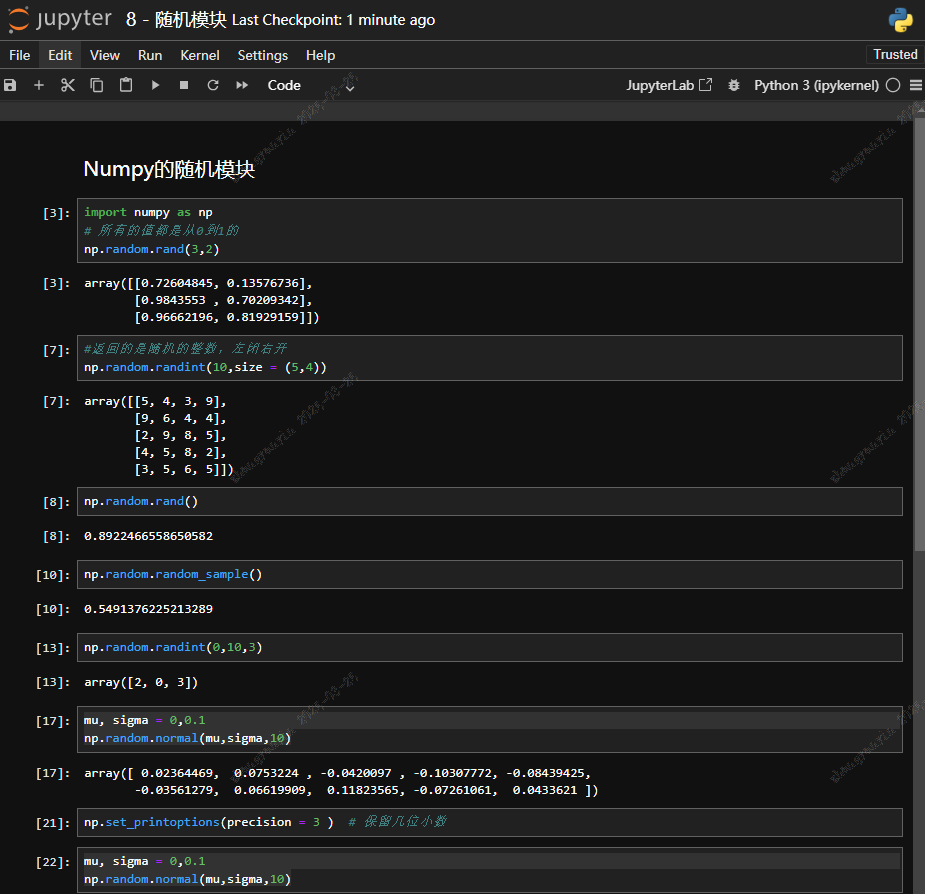Click the kernel status circle indicator
The height and width of the screenshot is (894, 925).
tap(893, 86)
